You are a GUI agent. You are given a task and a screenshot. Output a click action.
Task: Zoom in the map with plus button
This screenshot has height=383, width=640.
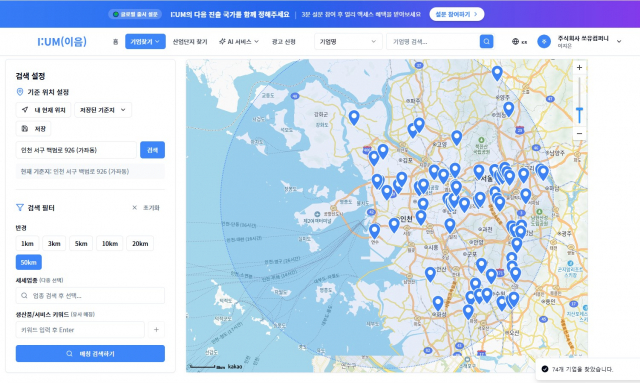coord(579,68)
